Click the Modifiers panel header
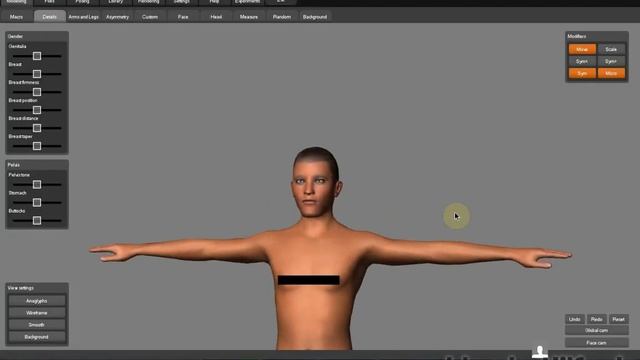 coord(596,36)
